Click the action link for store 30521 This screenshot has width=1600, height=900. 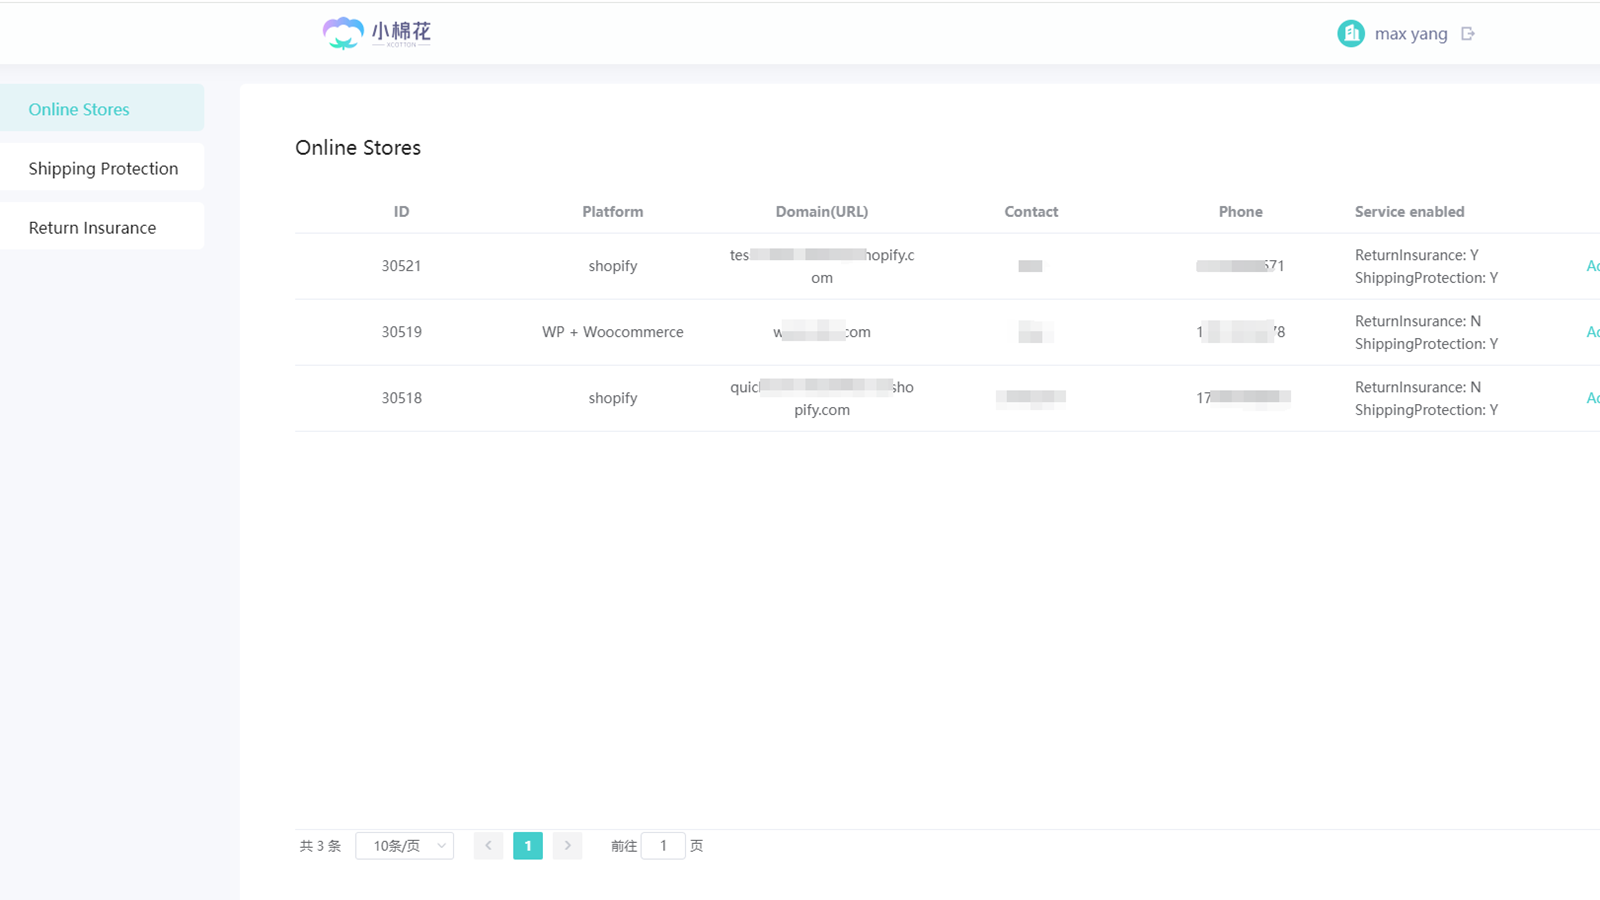[1592, 266]
